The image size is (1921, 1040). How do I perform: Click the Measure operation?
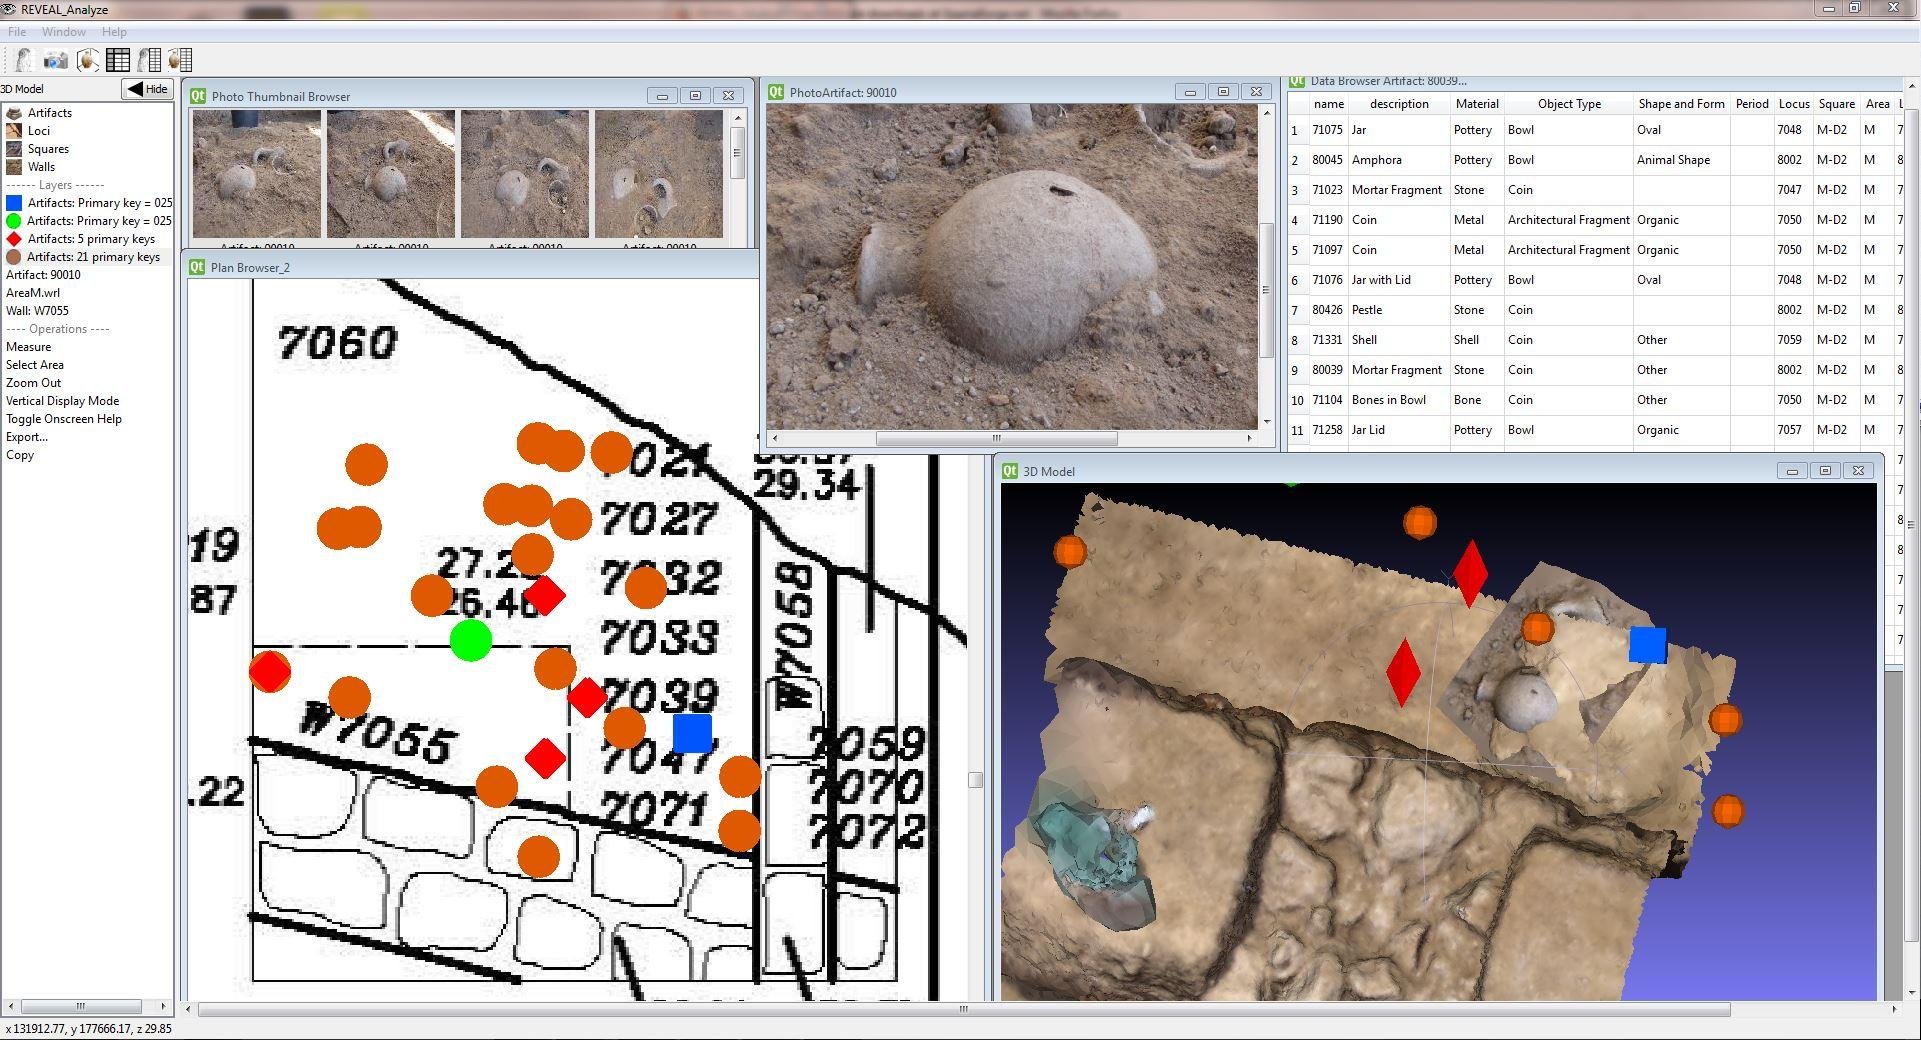click(28, 346)
